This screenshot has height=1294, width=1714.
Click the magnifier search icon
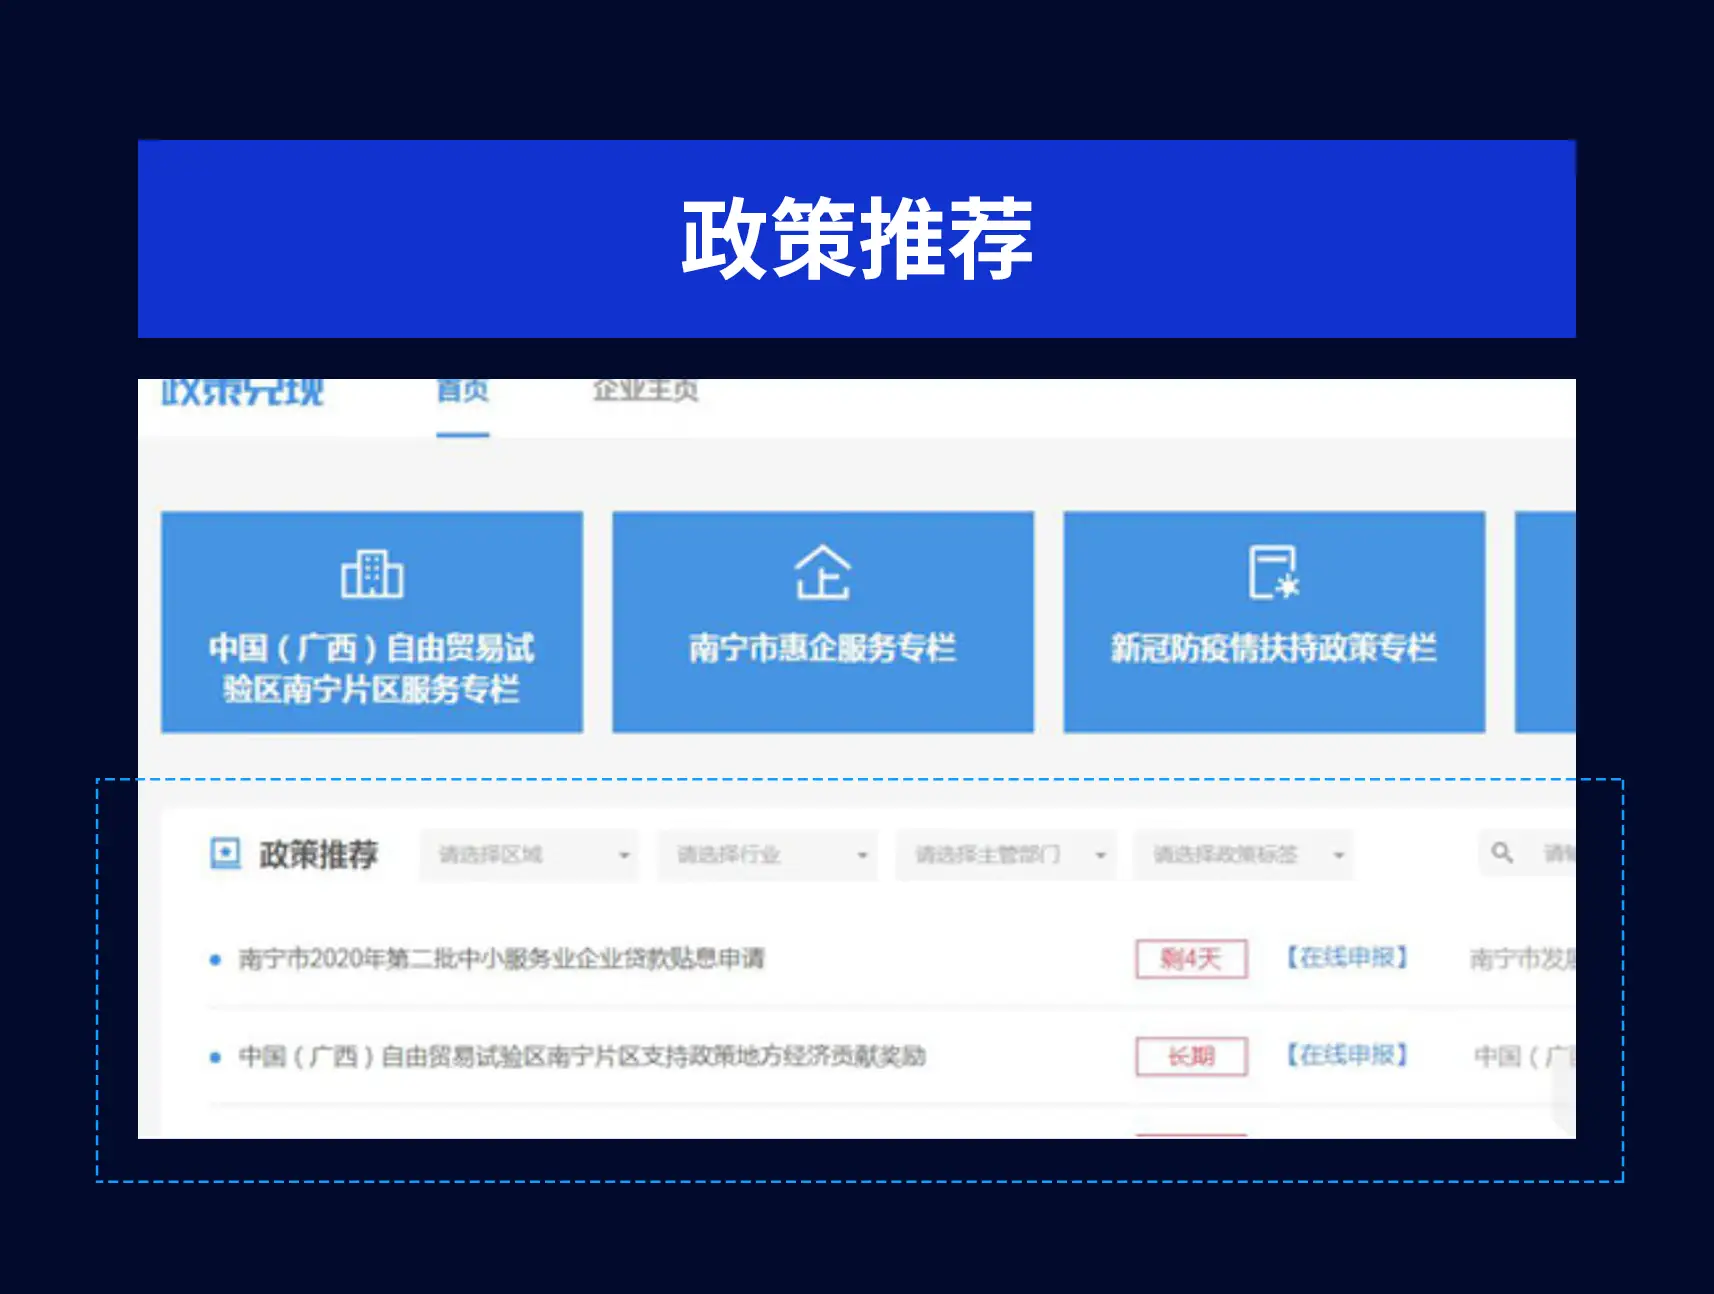click(x=1501, y=853)
